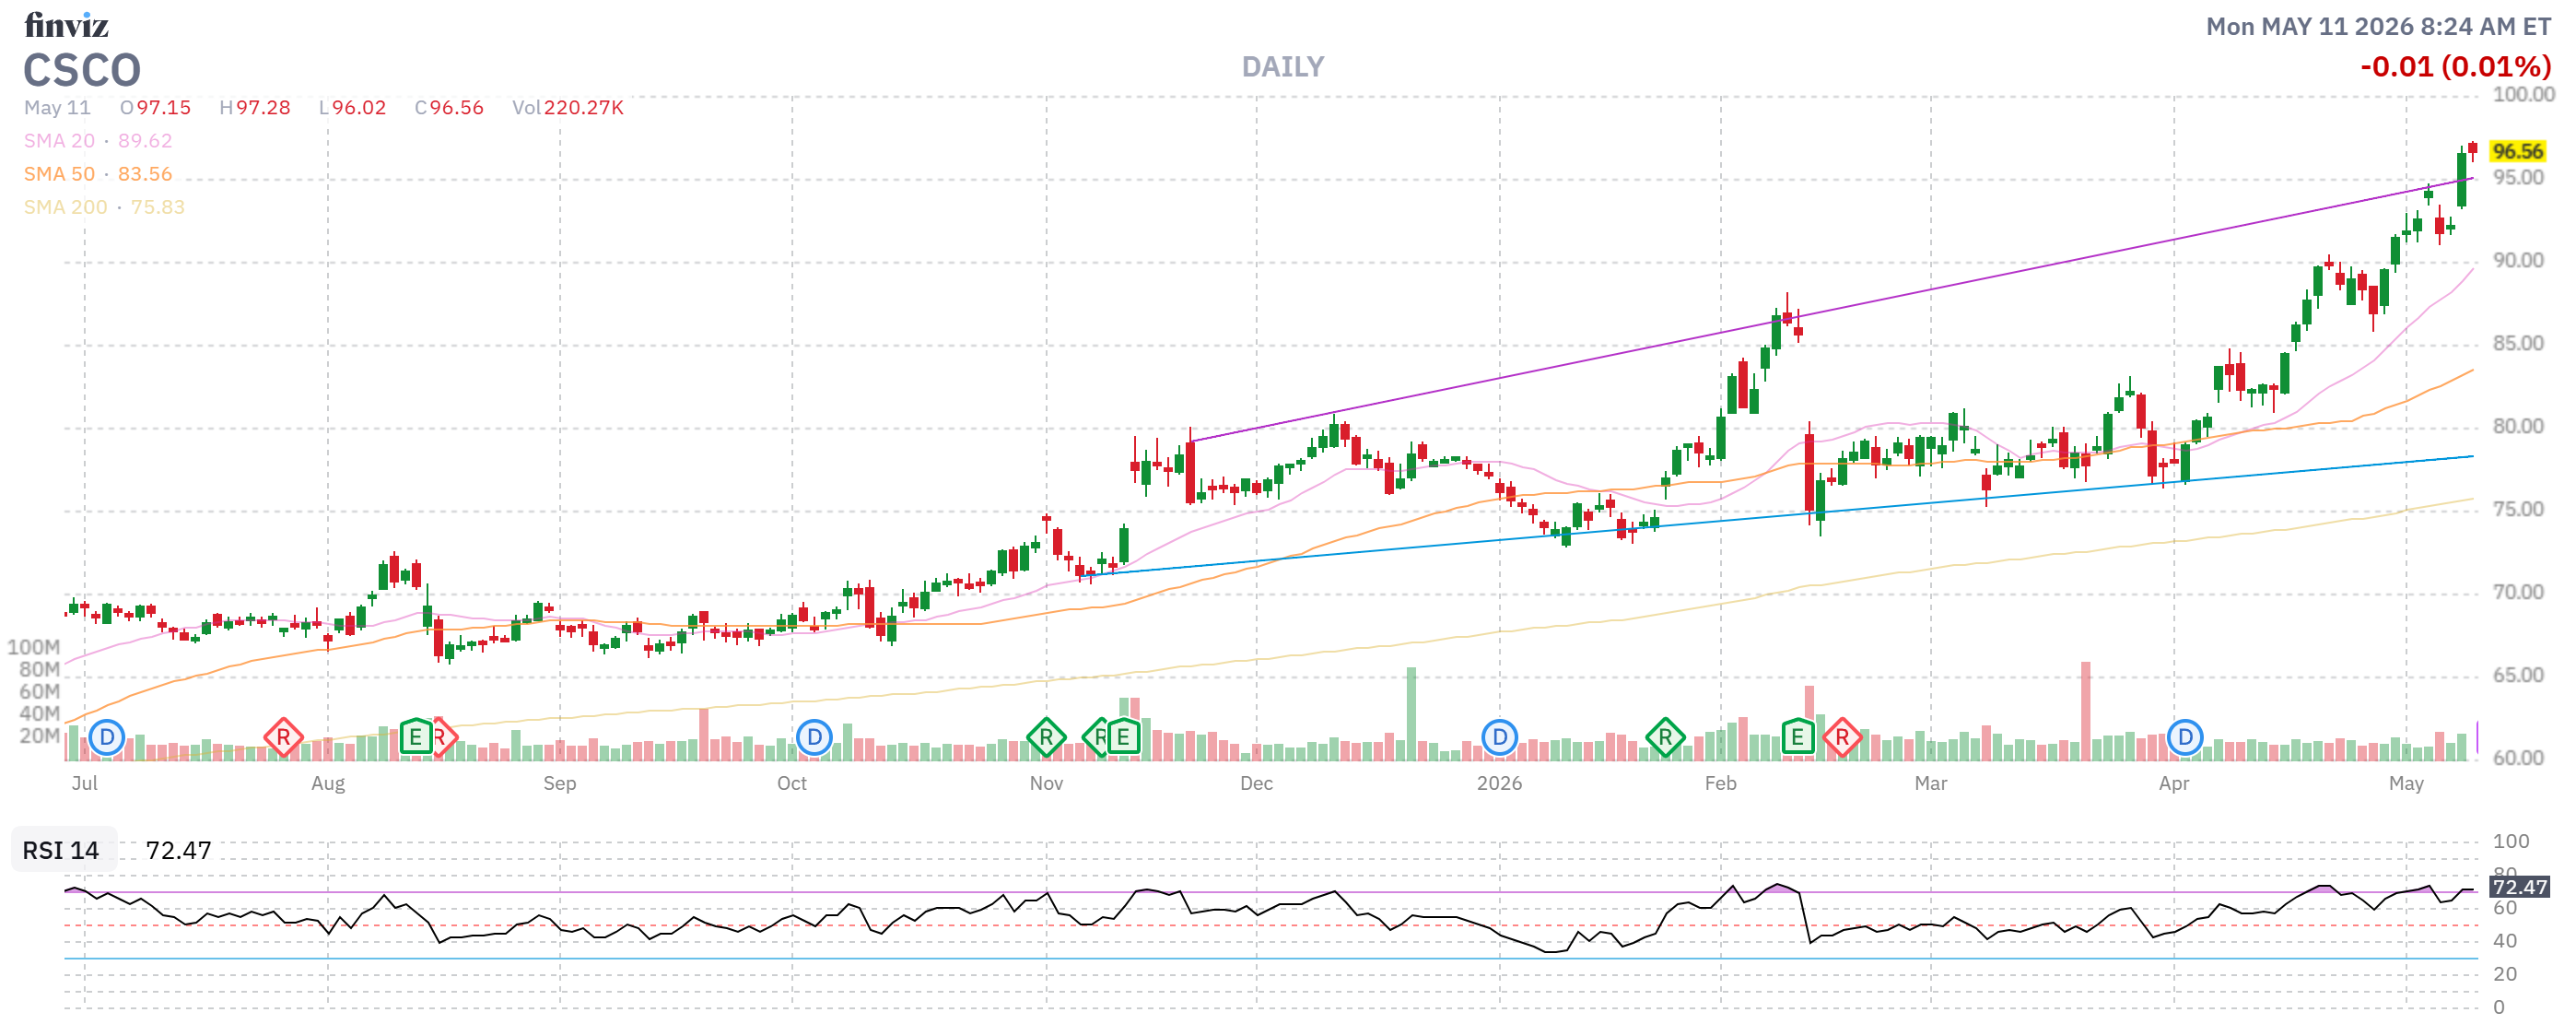Click the close price 96.56 in the OHLC row
This screenshot has width=2576, height=1036.
point(457,108)
